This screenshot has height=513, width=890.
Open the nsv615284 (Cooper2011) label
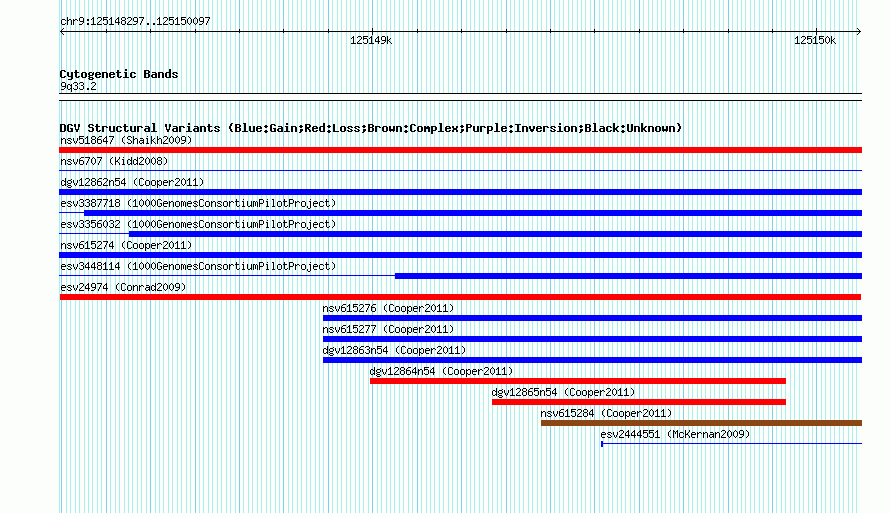(x=606, y=413)
